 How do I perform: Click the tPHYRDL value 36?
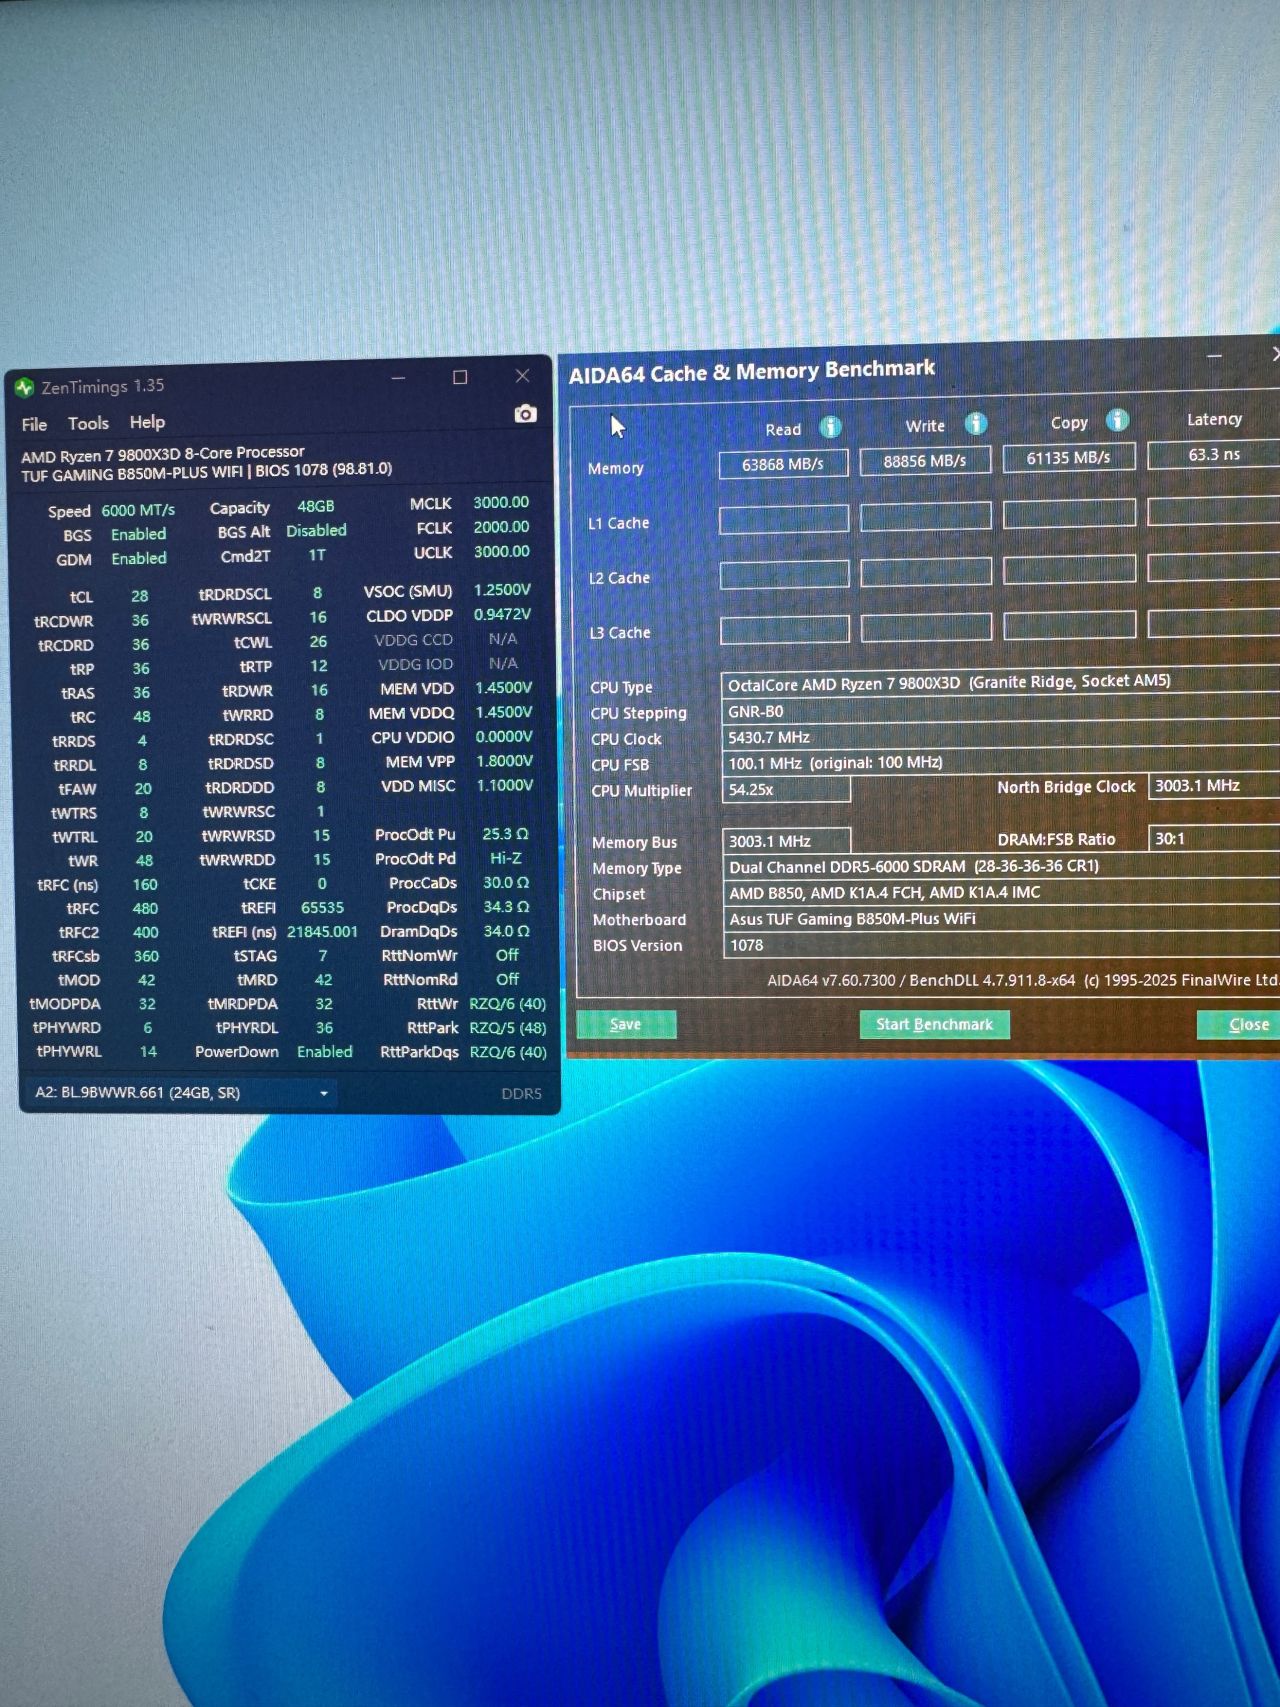(324, 1027)
